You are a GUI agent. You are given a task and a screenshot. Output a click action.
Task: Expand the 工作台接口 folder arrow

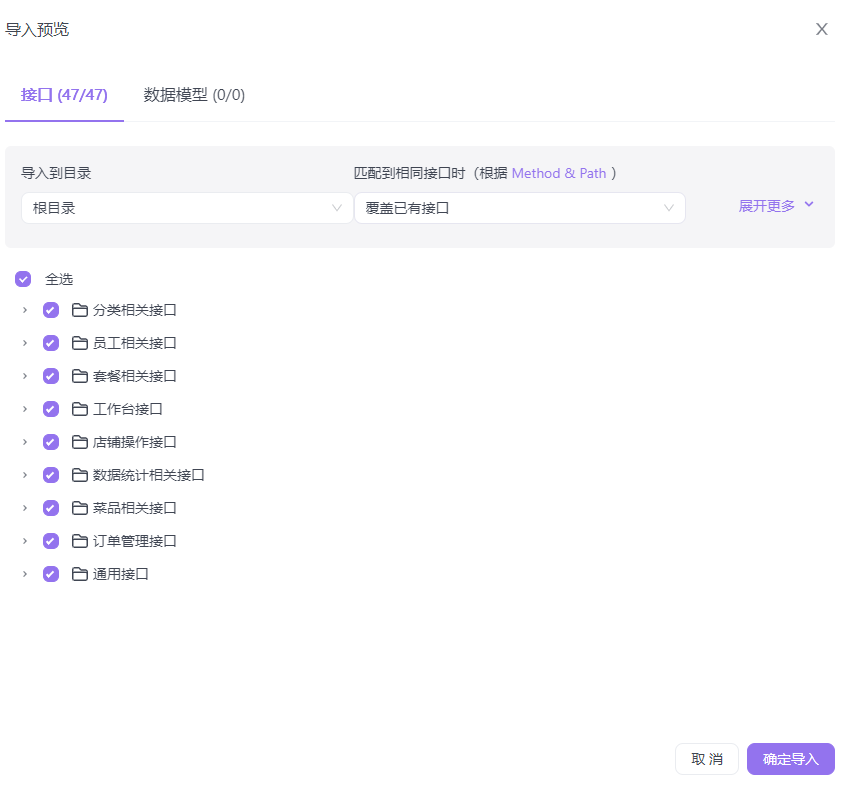click(x=25, y=409)
